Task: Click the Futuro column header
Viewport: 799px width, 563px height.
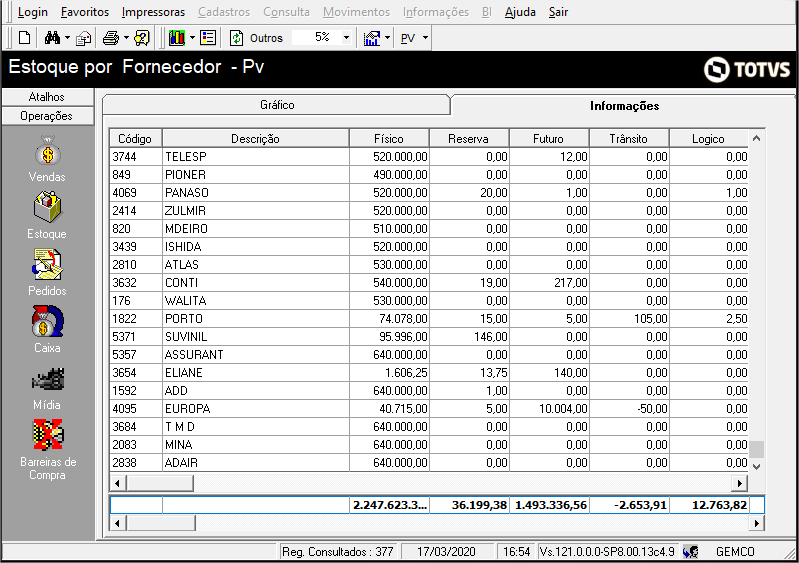Action: (x=549, y=139)
